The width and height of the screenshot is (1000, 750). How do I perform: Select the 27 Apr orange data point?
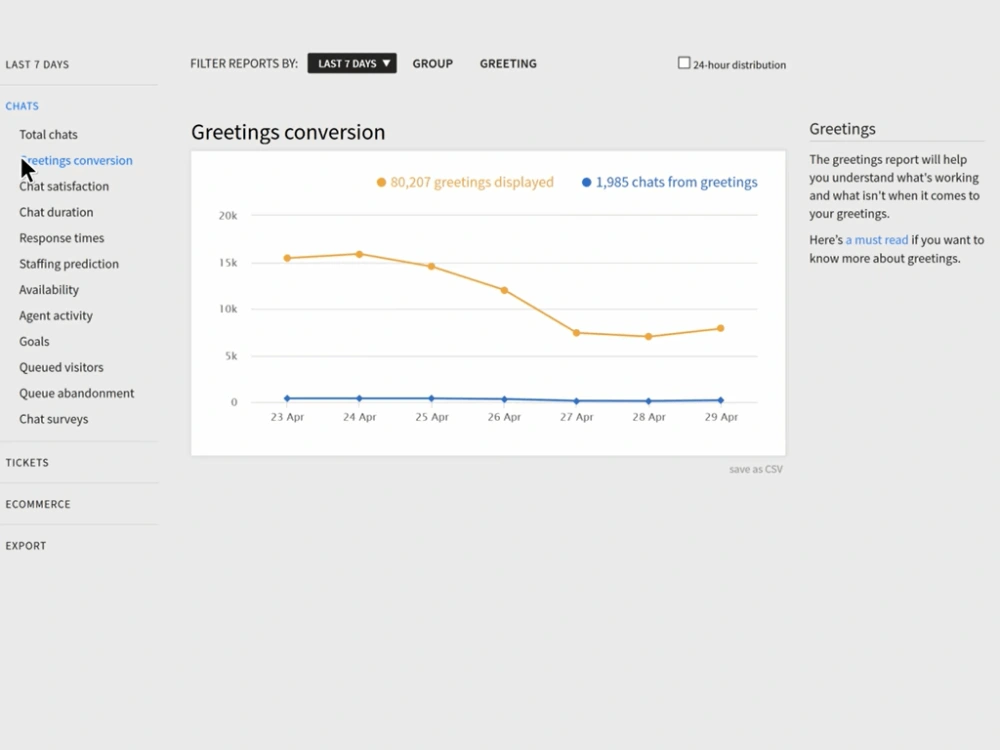577,333
